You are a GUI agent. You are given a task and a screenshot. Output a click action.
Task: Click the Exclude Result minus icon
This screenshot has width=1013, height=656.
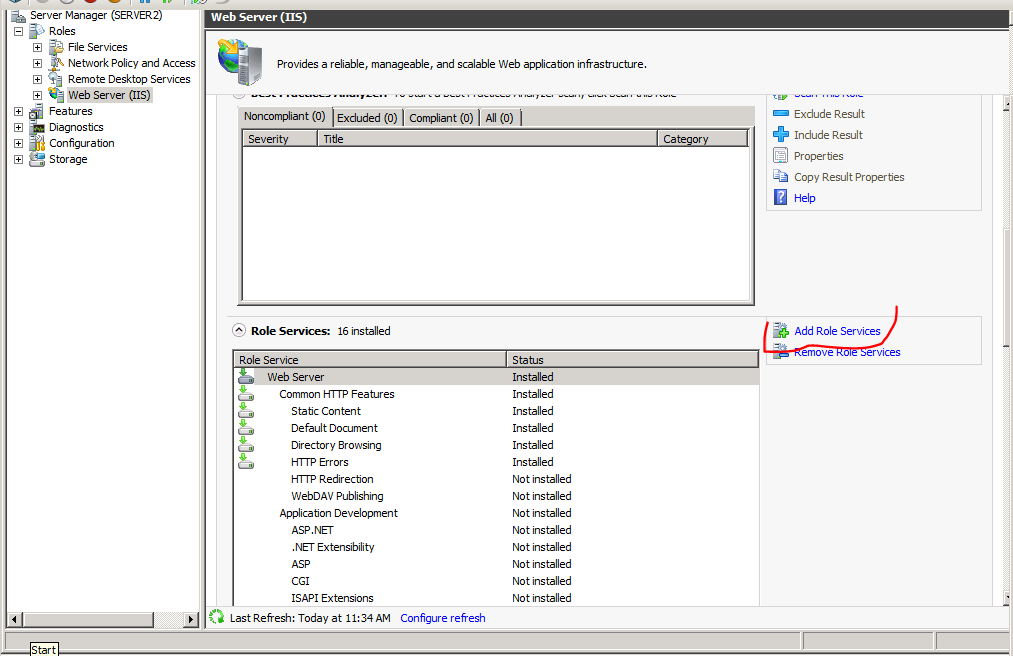(781, 114)
